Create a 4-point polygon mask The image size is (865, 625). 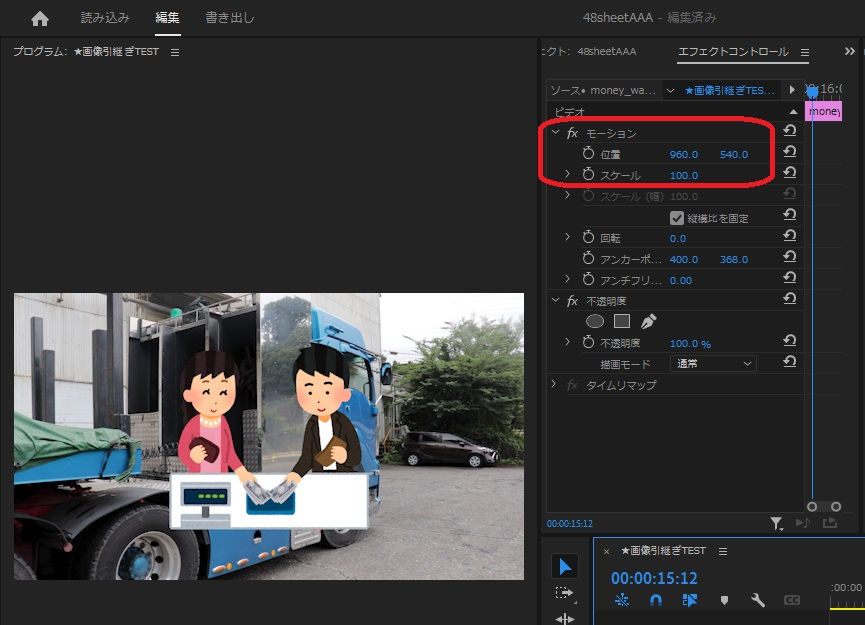coord(622,321)
